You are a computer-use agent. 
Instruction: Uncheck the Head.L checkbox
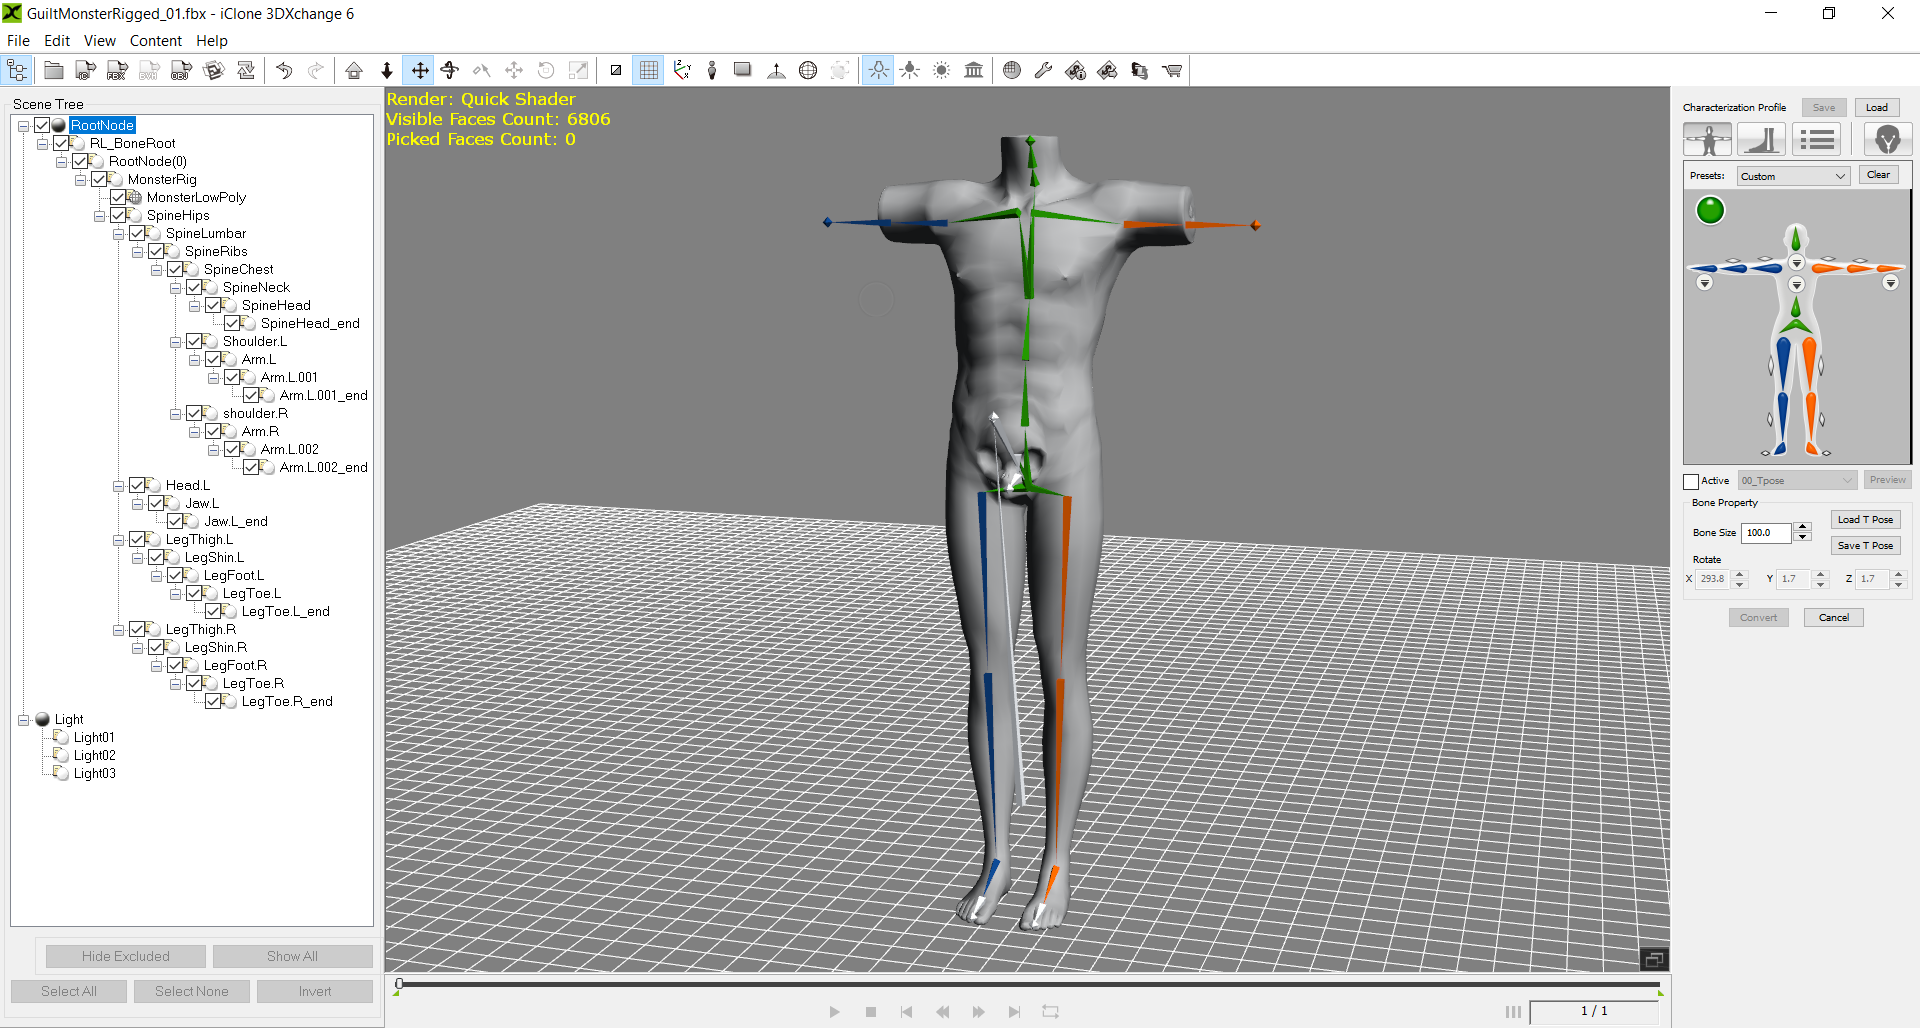point(137,485)
